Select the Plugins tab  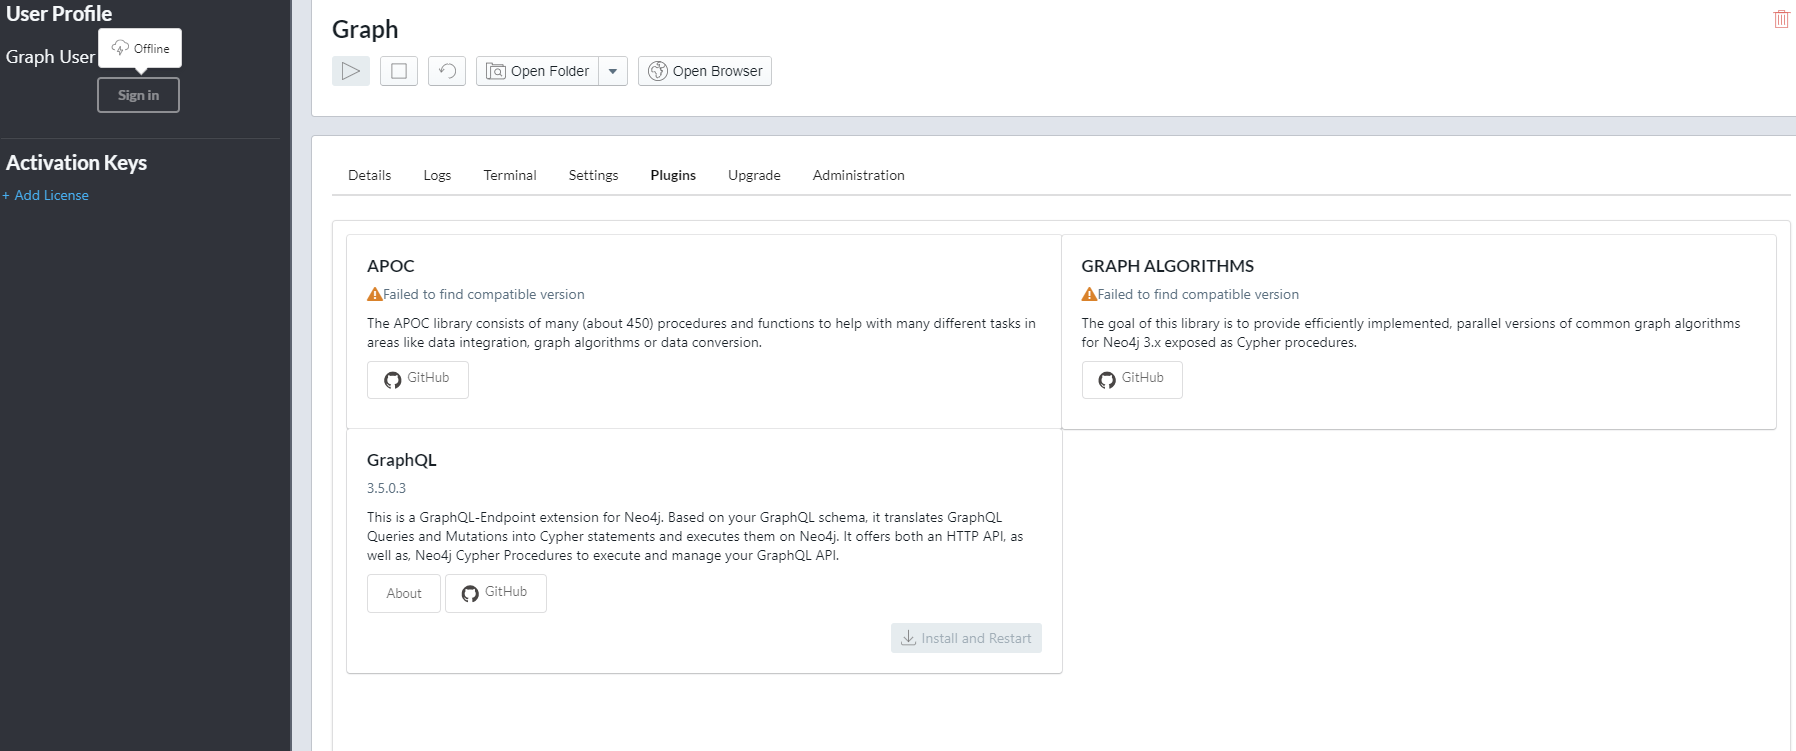(x=673, y=175)
